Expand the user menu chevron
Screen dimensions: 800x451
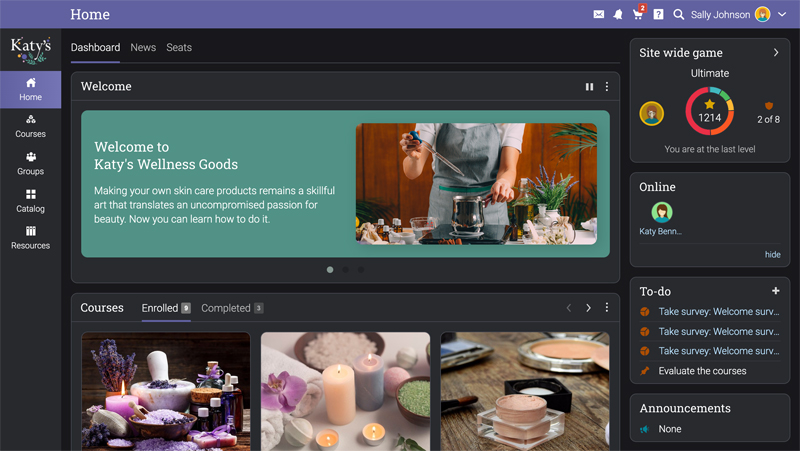782,14
